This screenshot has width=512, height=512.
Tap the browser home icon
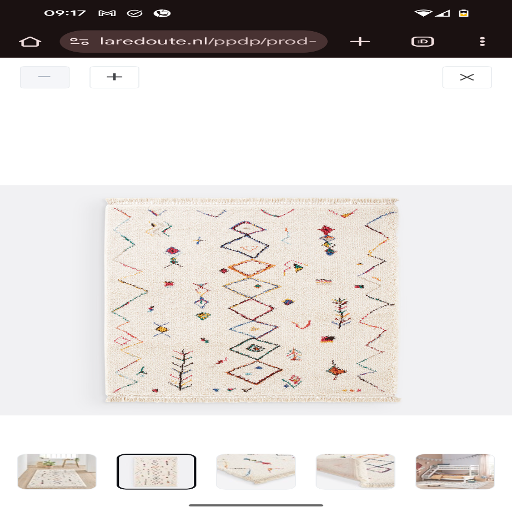(x=30, y=42)
